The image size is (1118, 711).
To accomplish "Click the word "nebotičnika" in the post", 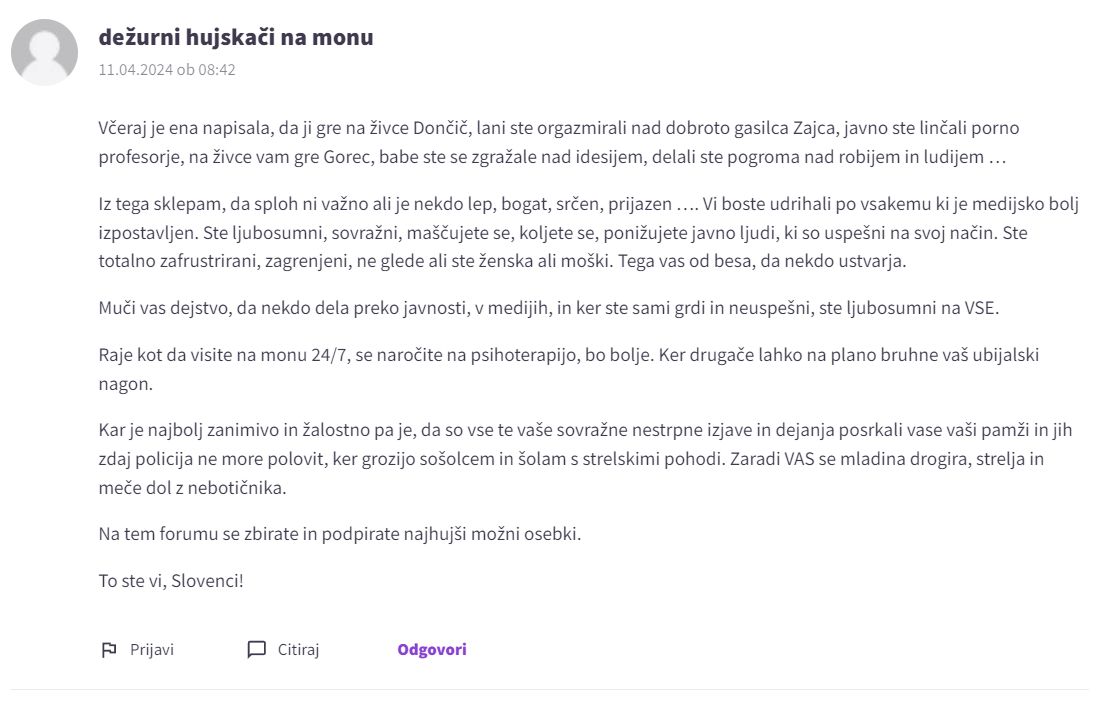I will coord(274,489).
